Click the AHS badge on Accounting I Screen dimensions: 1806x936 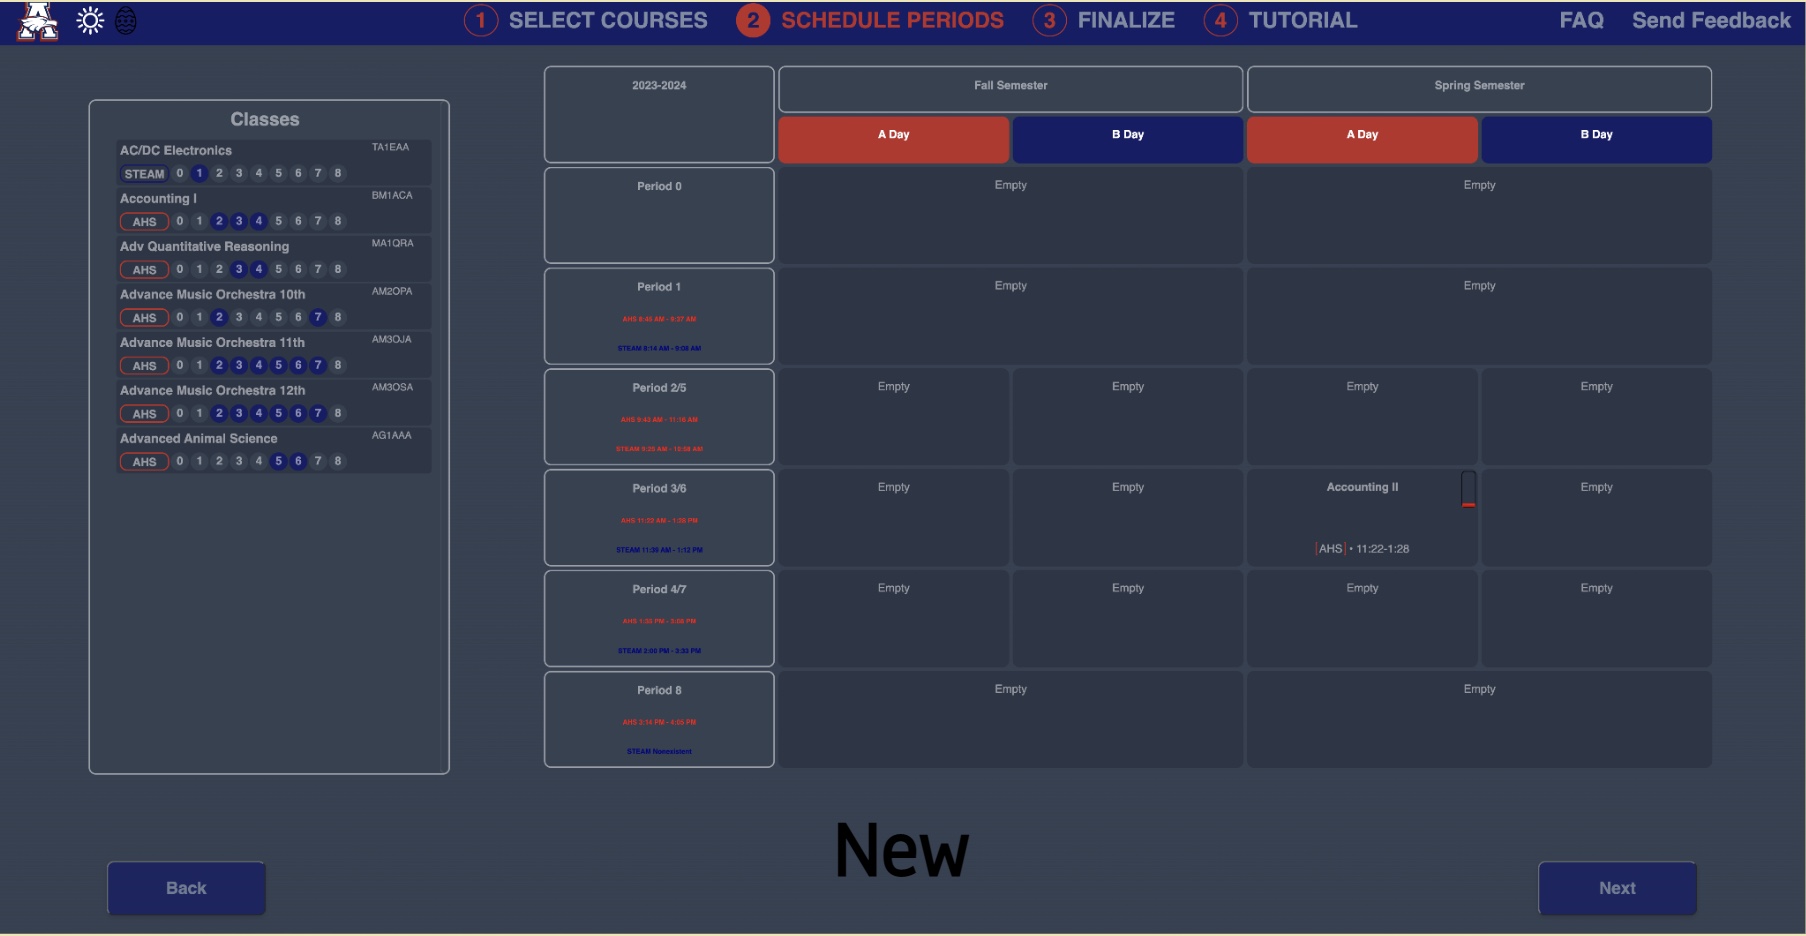pyautogui.click(x=144, y=222)
